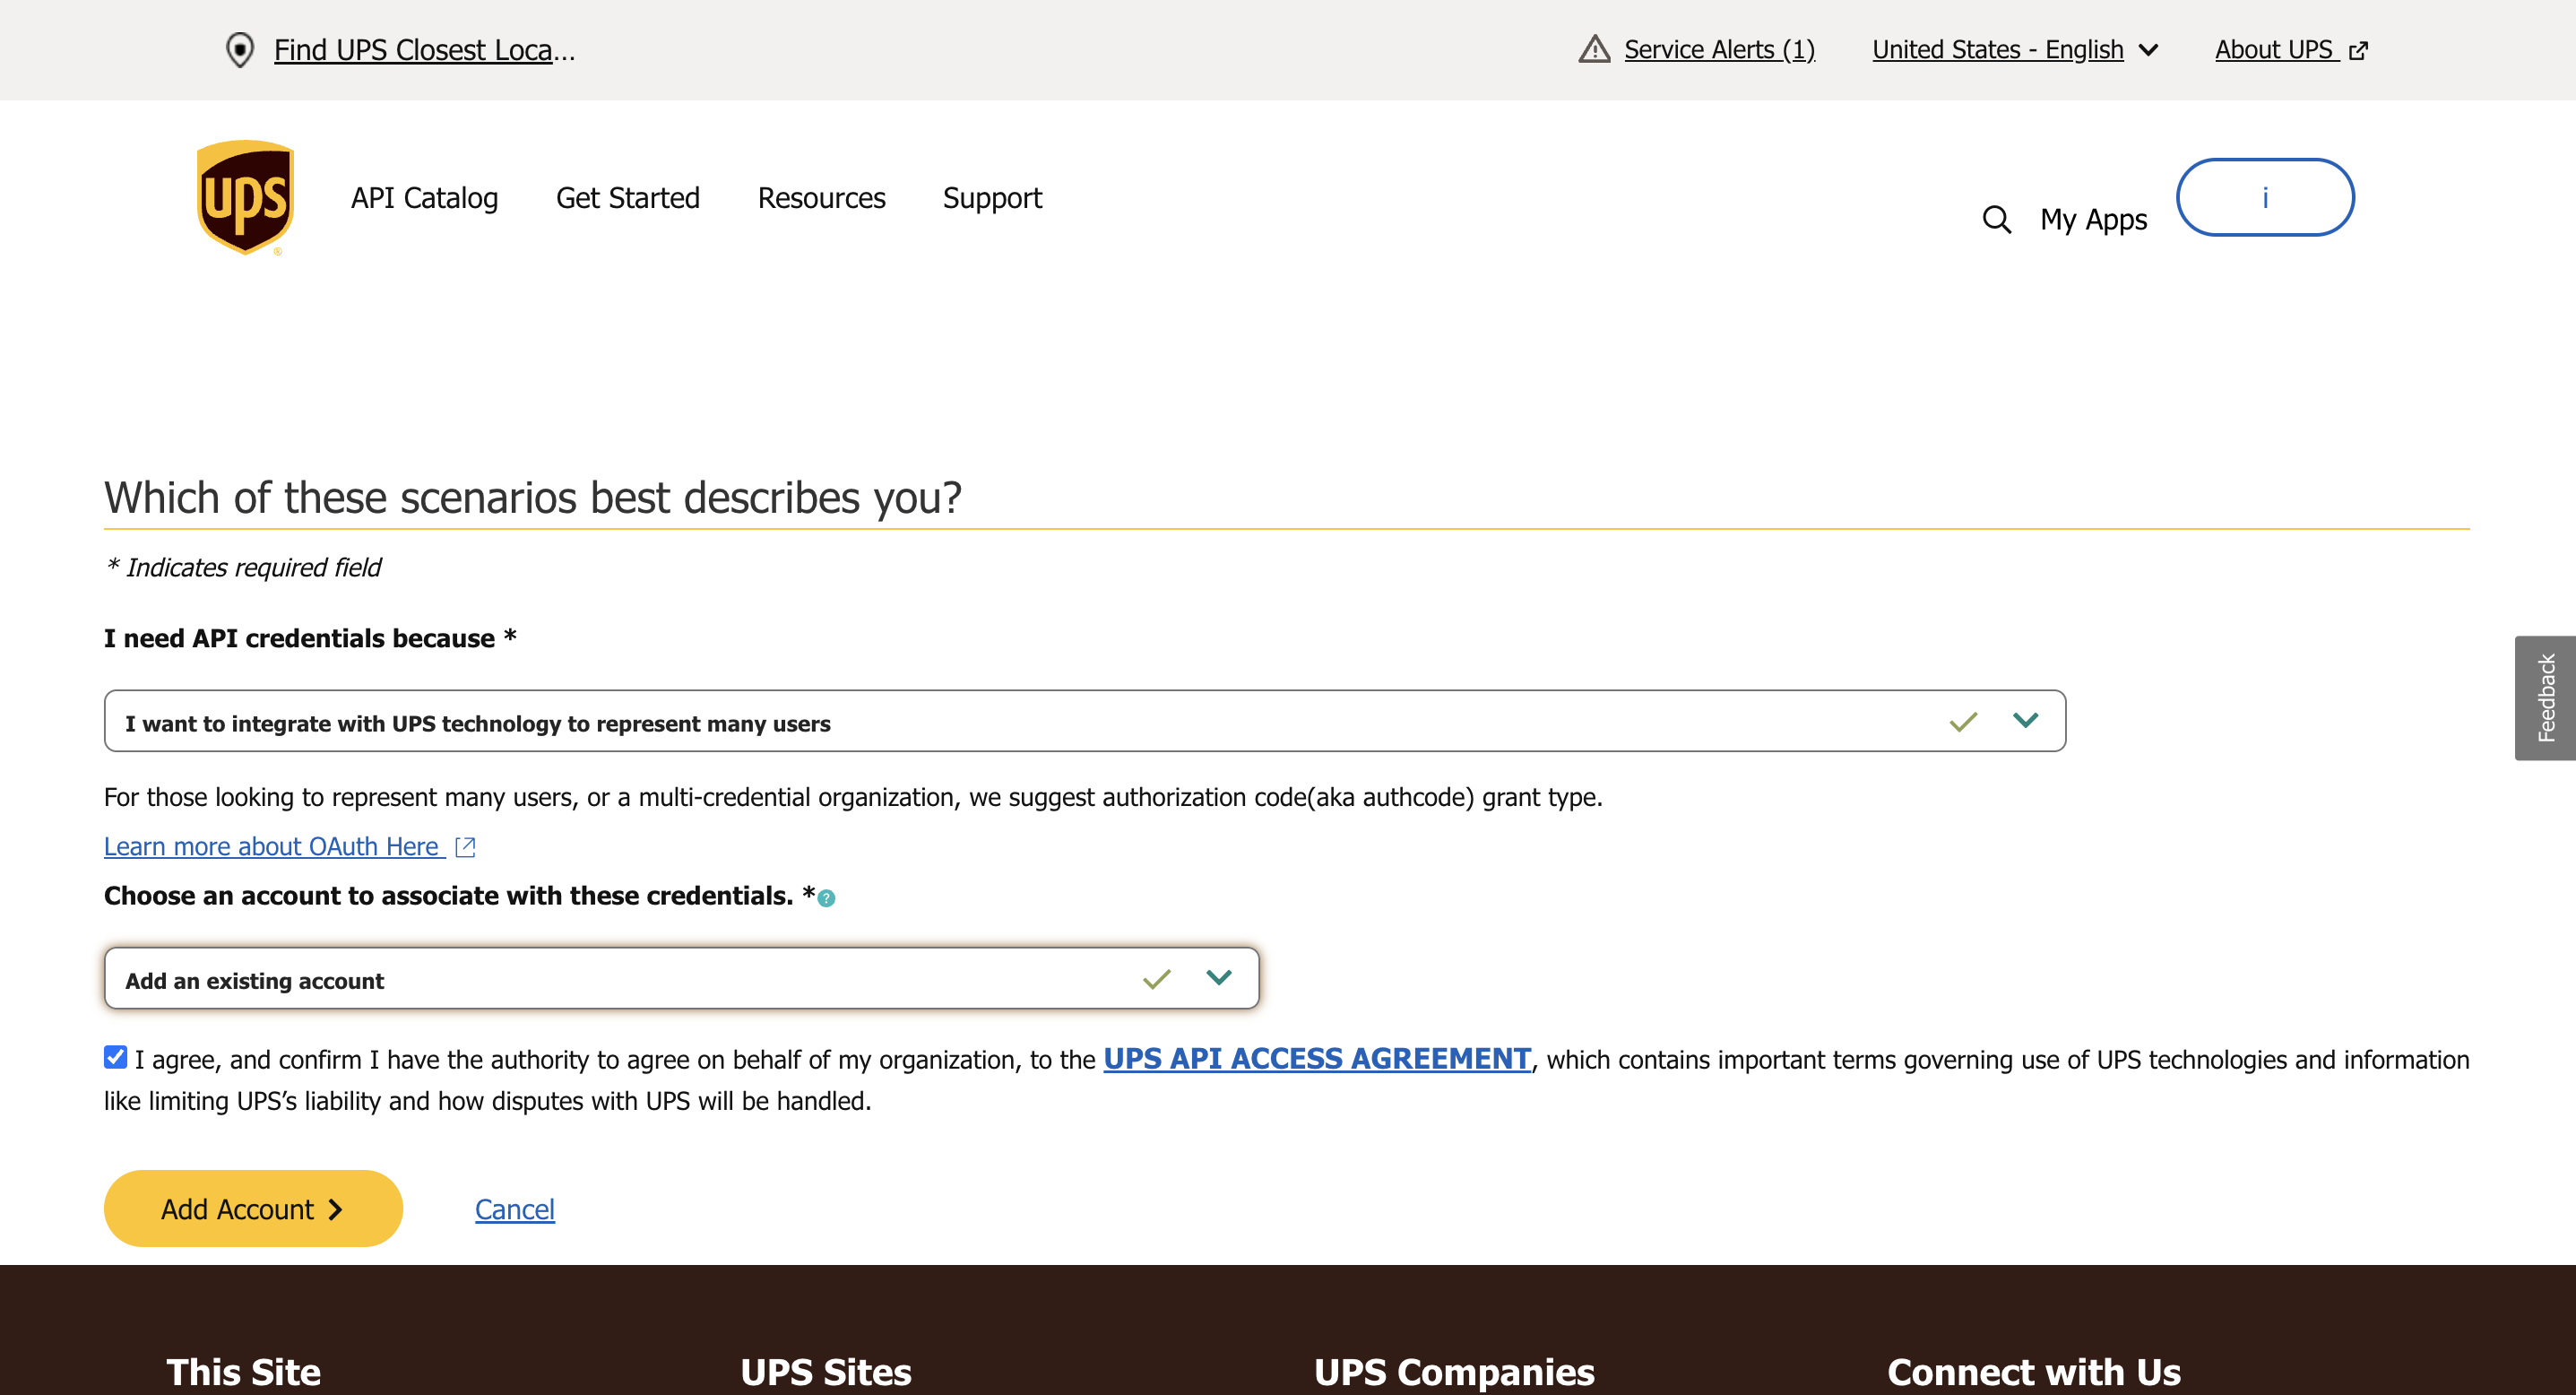Image resolution: width=2576 pixels, height=1395 pixels.
Task: Expand the API credentials reason dropdown
Action: (x=2025, y=721)
